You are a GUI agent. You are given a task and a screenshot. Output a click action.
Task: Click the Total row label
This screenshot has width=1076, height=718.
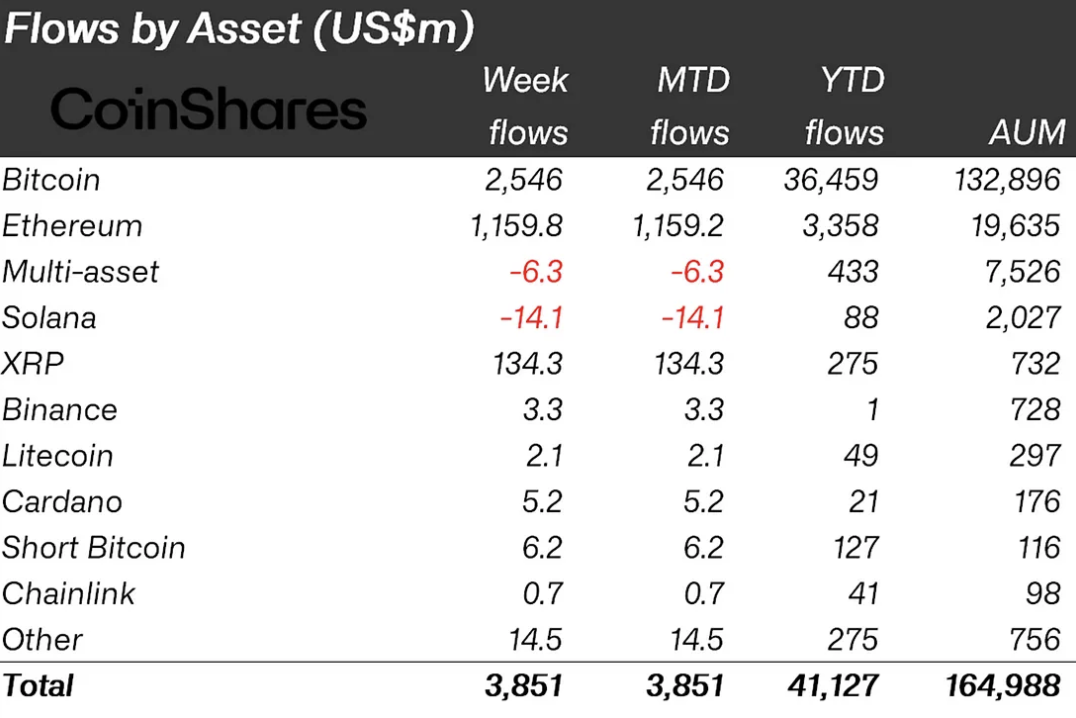click(38, 686)
